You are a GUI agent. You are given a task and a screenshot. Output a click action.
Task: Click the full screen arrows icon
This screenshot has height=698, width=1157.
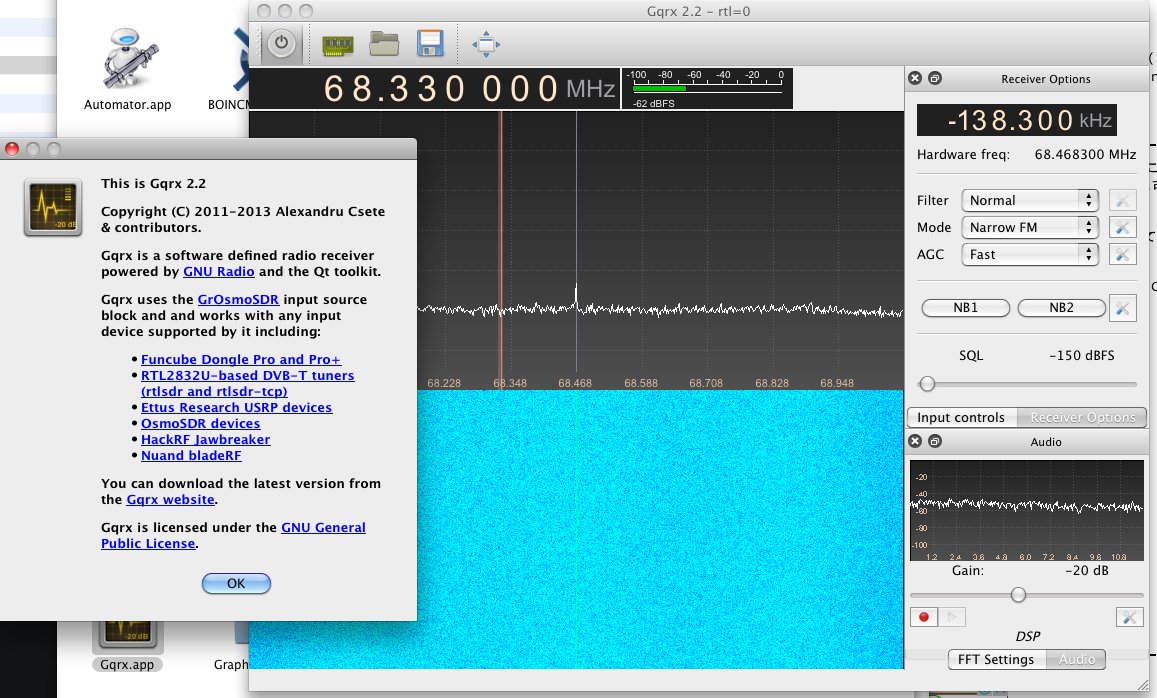pyautogui.click(x=486, y=44)
